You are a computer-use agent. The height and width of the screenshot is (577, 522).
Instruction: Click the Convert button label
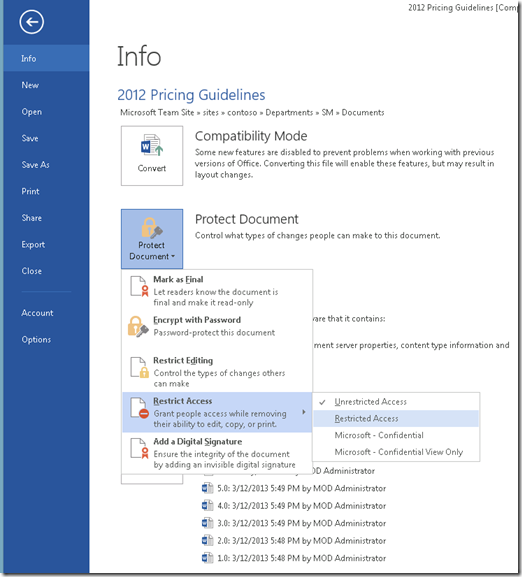pyautogui.click(x=152, y=168)
